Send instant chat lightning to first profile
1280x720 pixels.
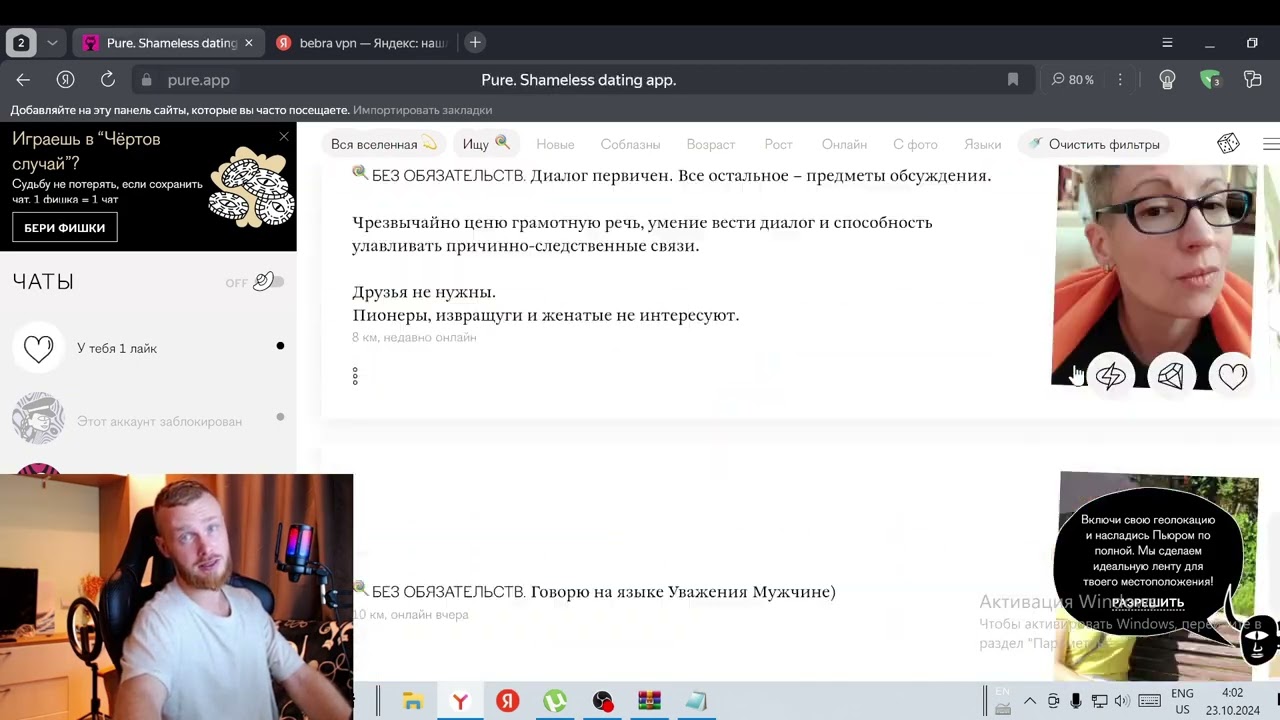tap(1111, 376)
